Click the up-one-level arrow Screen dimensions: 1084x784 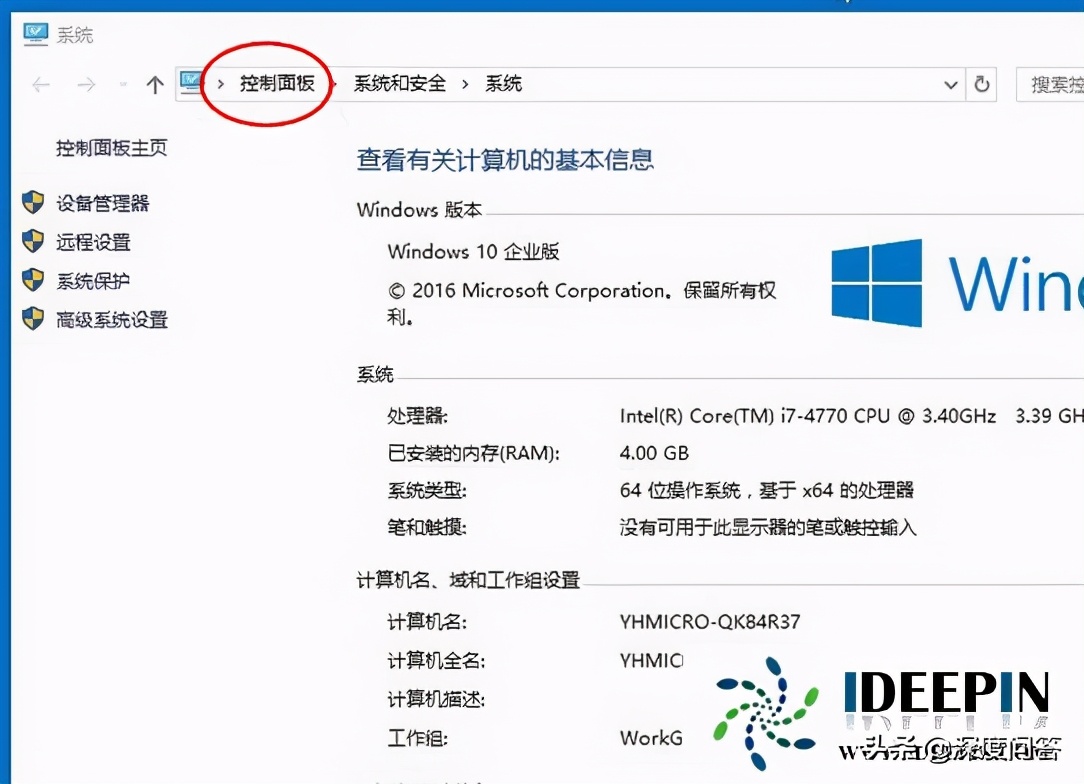point(155,84)
